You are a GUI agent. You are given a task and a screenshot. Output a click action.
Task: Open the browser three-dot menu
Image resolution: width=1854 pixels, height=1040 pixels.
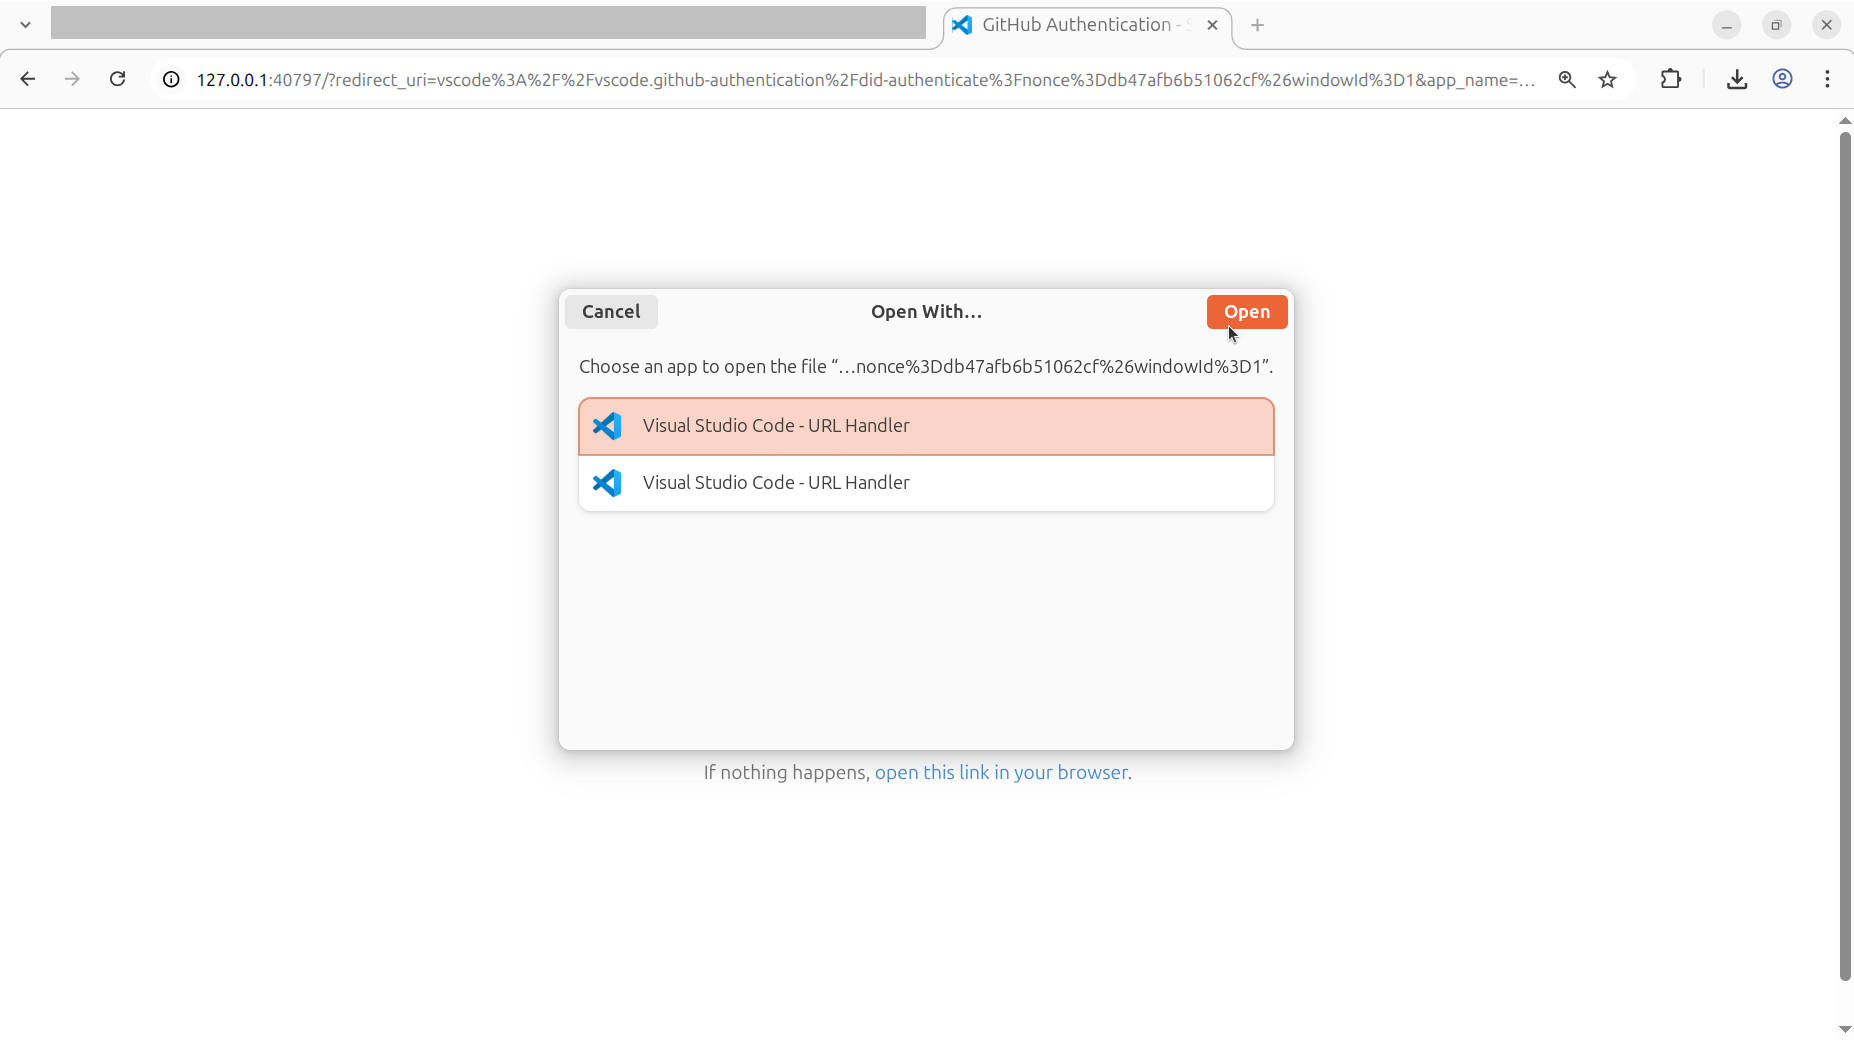click(x=1827, y=79)
